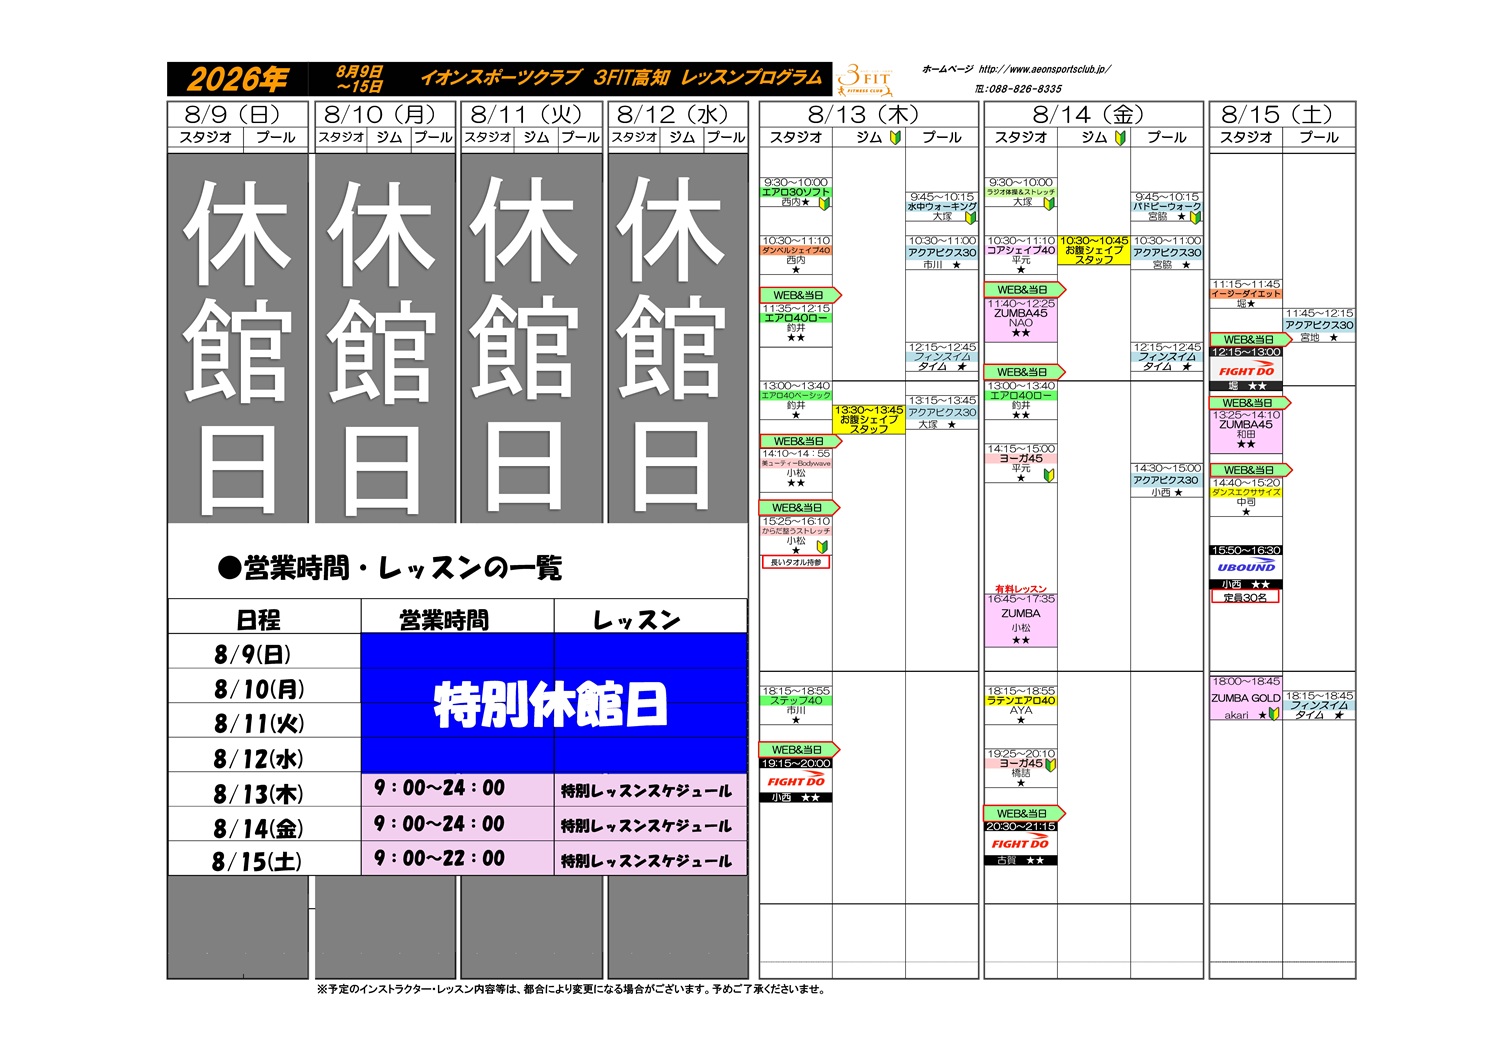Image resolution: width=1500 pixels, height=1060 pixels.
Task: Click the WEB&当日 badge above 8/13 14:10 Bodywave
Action: point(801,441)
